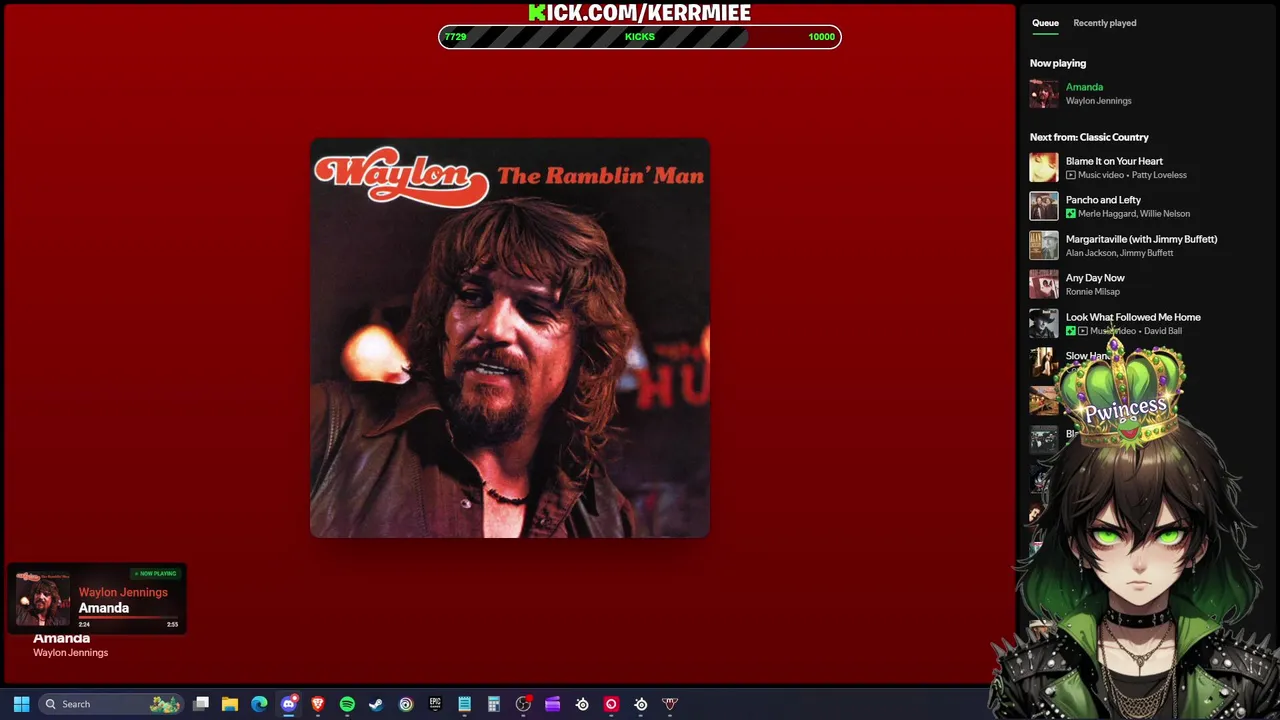Click the Amanda thumbnail in Now playing
Image resolution: width=1280 pixels, height=720 pixels.
click(x=1044, y=94)
